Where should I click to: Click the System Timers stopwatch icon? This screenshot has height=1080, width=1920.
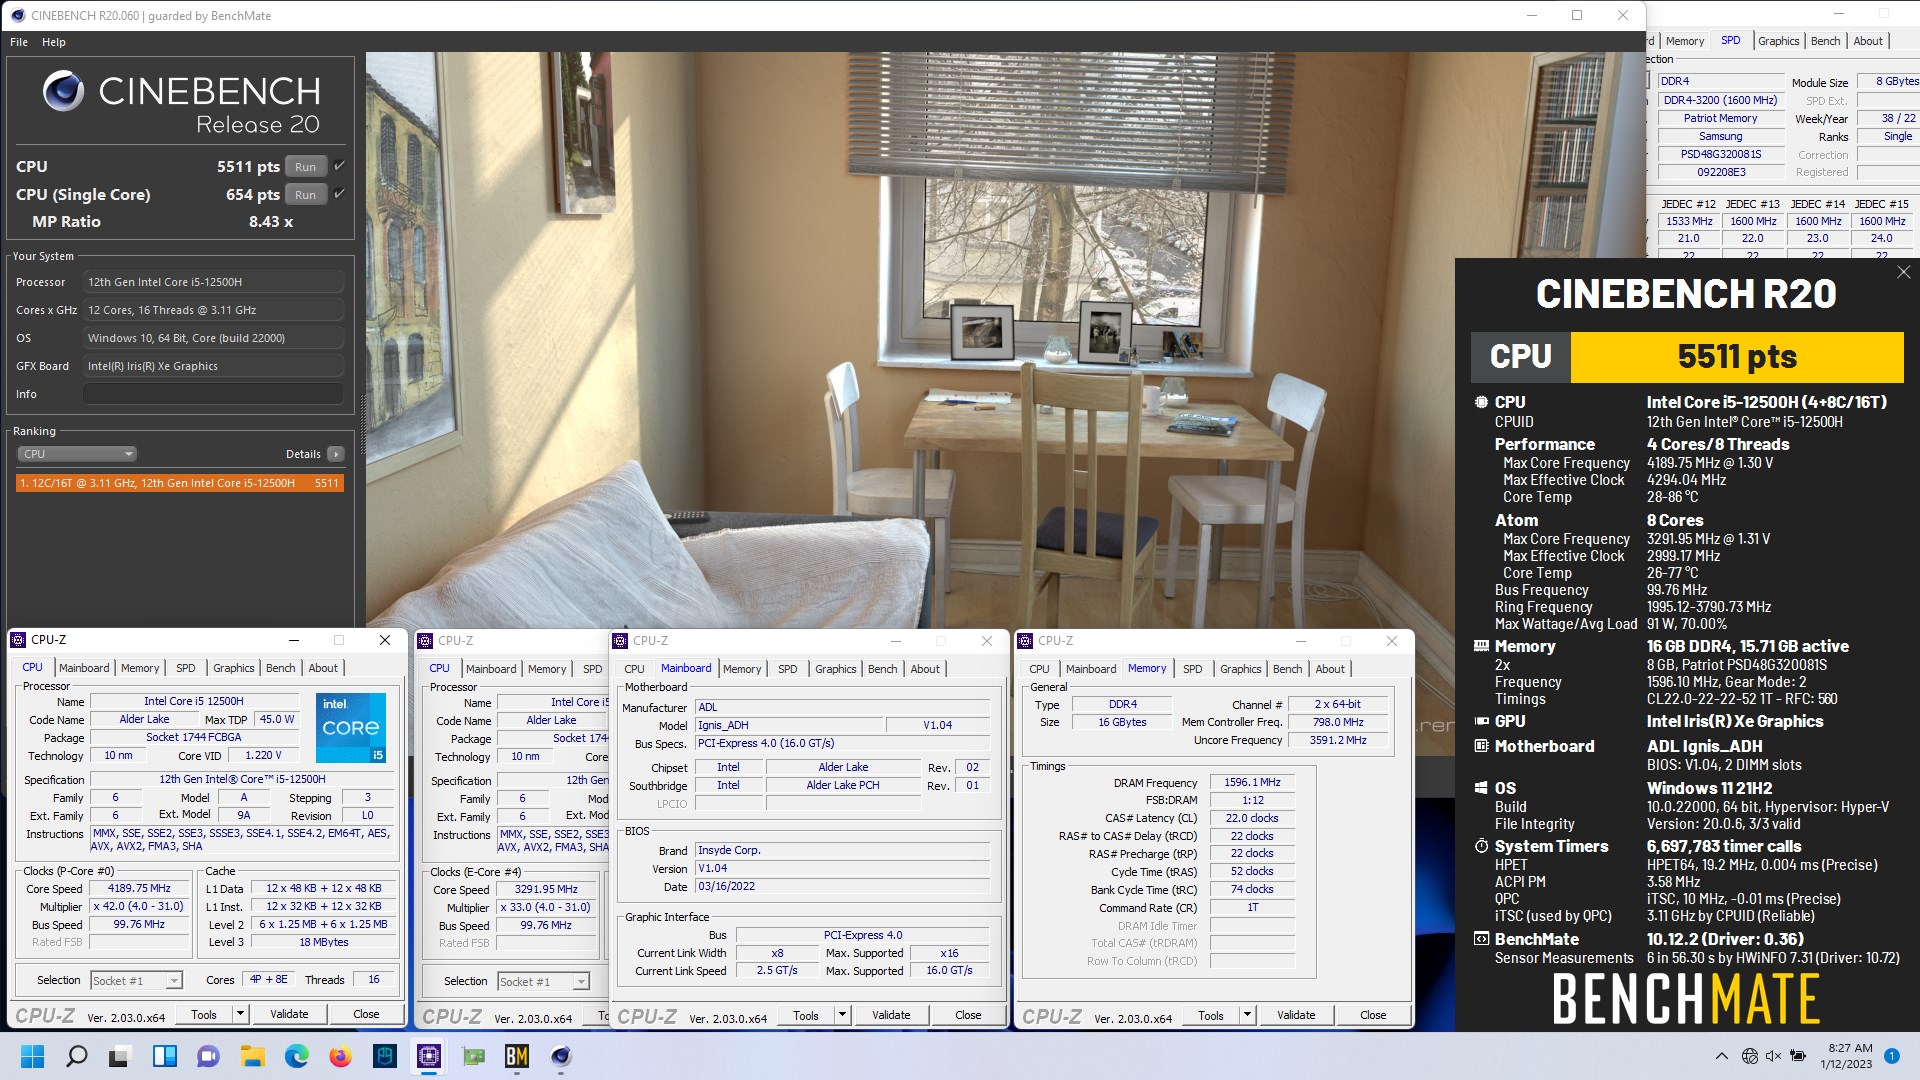tap(1481, 846)
